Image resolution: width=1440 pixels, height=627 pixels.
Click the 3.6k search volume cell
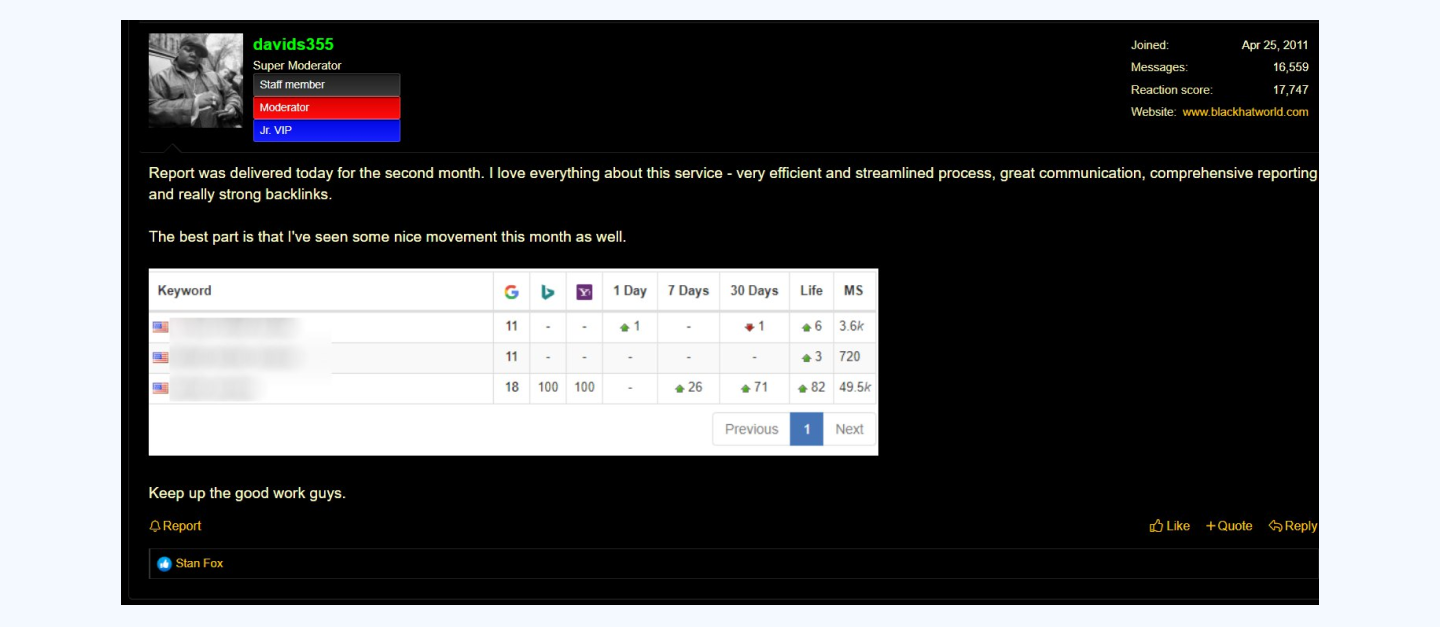click(851, 326)
